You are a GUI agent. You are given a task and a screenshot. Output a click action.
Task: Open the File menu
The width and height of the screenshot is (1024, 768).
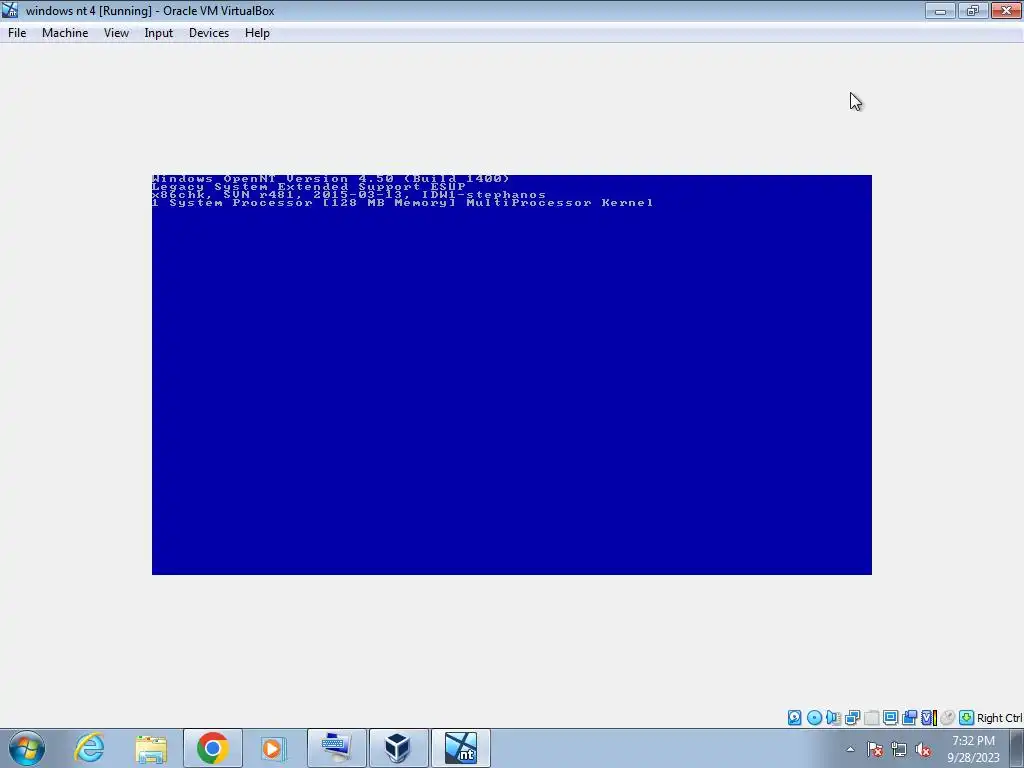(17, 33)
